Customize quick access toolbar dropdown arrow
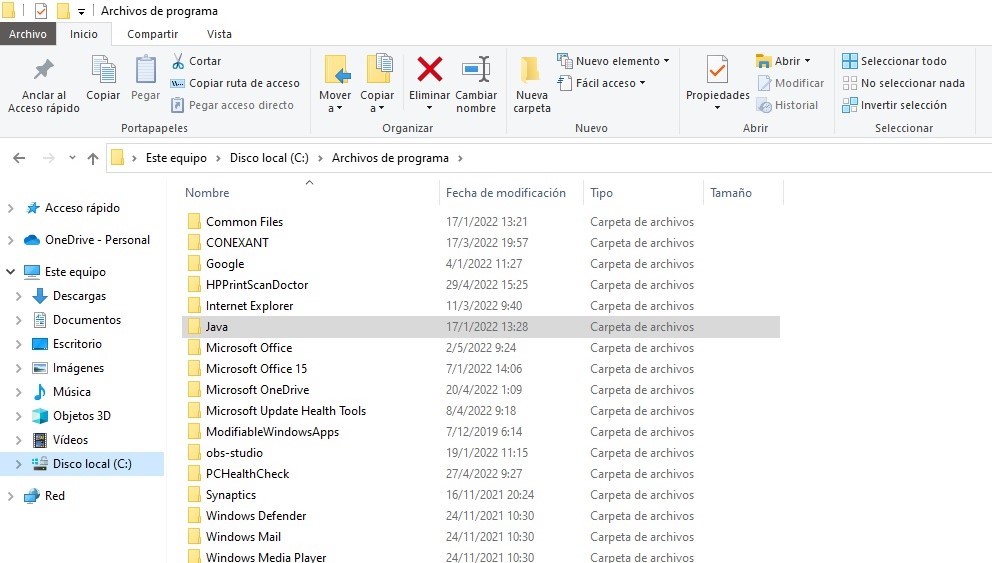992x563 pixels. coord(81,11)
